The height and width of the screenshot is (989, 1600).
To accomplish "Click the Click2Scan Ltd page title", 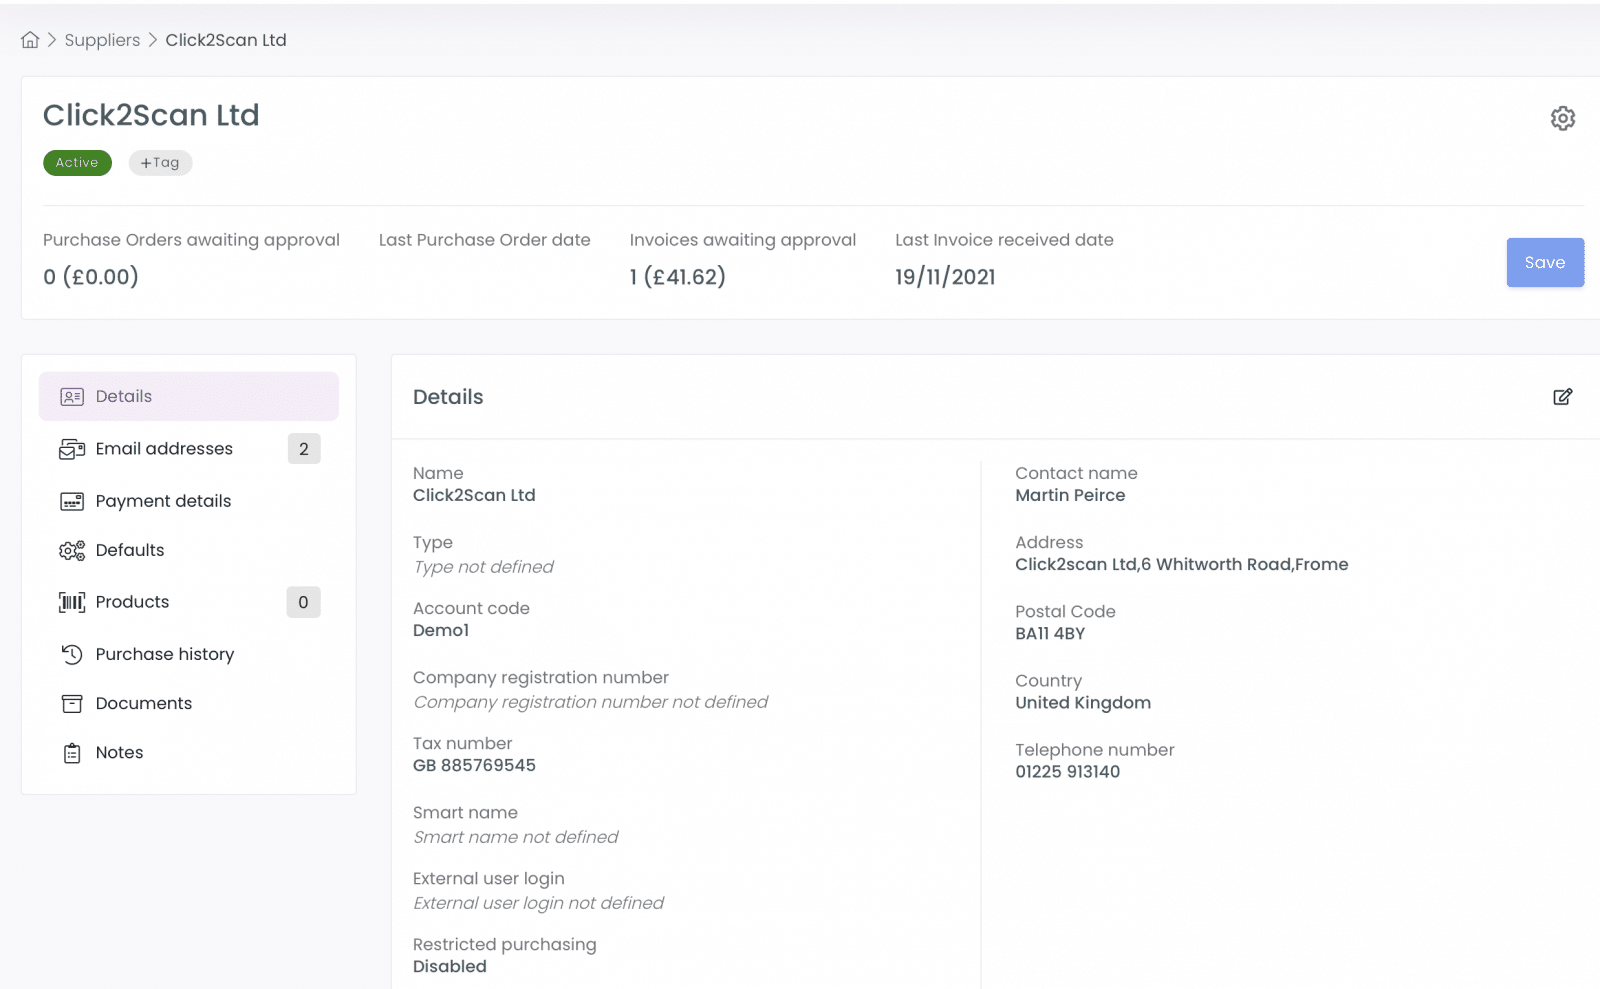I will [151, 115].
